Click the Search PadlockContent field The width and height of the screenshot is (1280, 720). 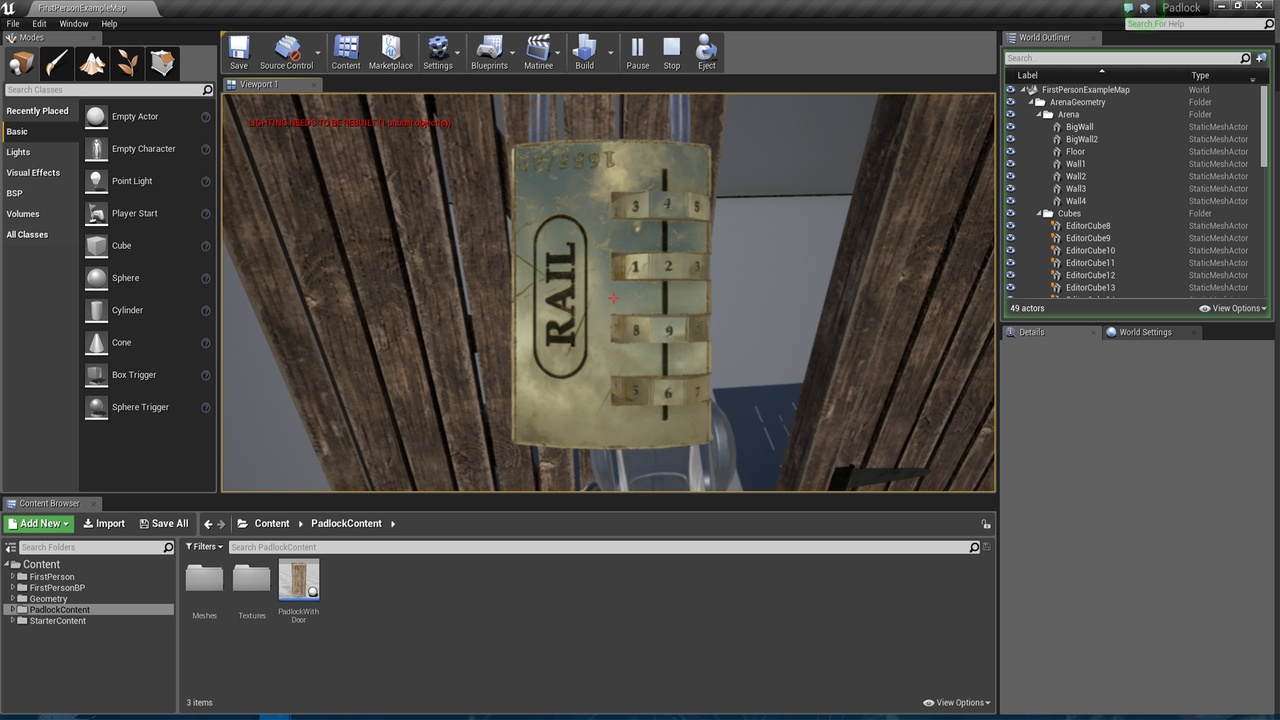604,547
